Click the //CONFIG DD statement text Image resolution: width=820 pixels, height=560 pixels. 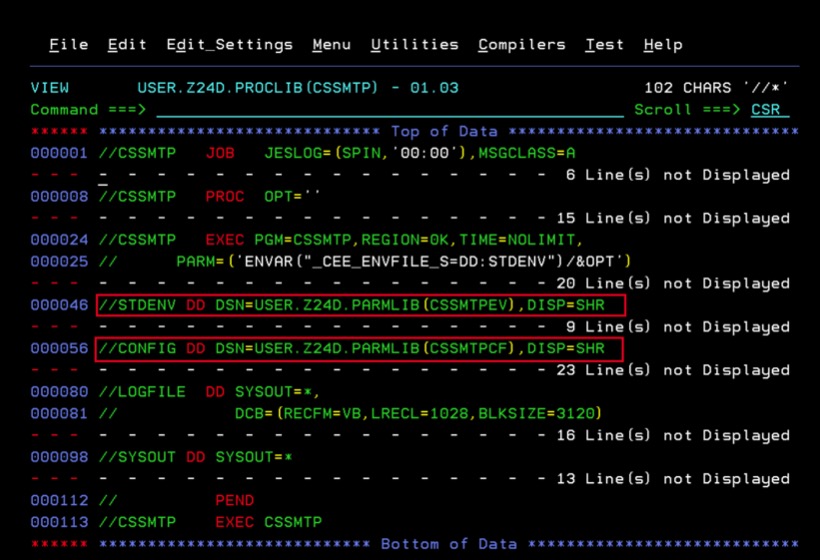pyautogui.click(x=351, y=348)
